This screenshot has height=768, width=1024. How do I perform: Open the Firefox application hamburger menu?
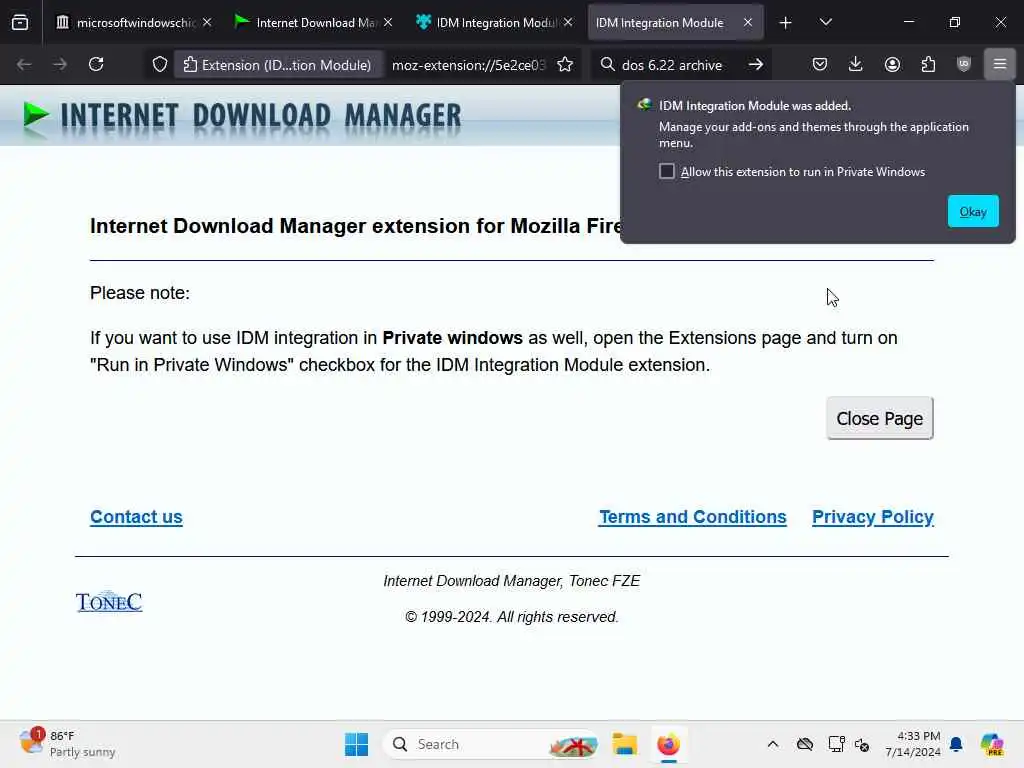tap(1000, 64)
